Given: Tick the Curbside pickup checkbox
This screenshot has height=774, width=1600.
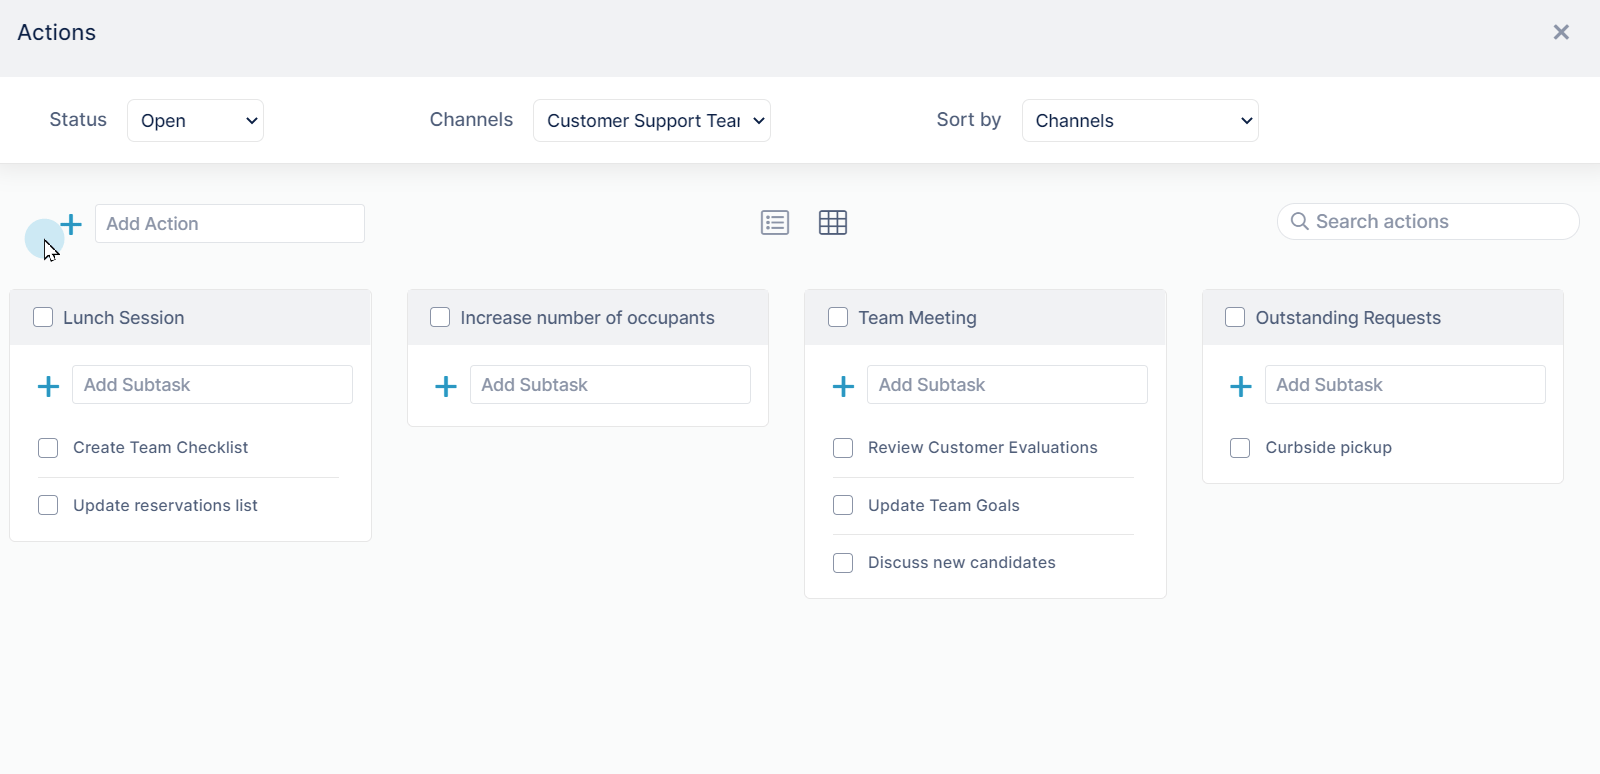Looking at the screenshot, I should tap(1240, 448).
